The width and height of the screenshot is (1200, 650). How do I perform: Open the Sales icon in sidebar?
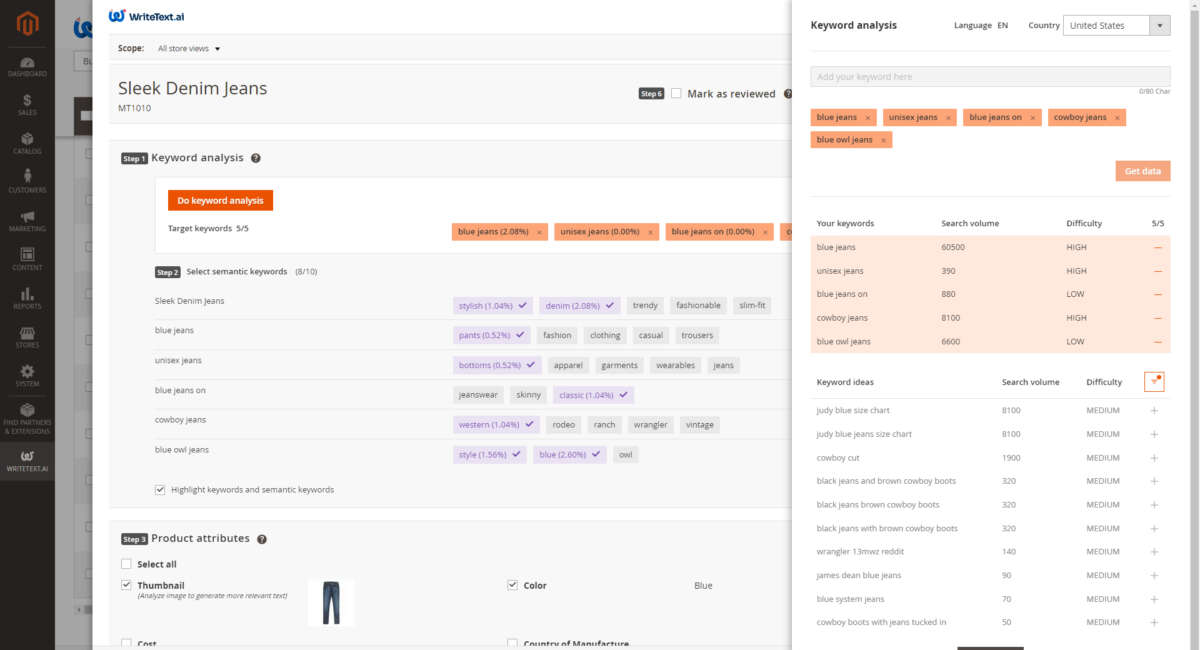click(x=27, y=105)
